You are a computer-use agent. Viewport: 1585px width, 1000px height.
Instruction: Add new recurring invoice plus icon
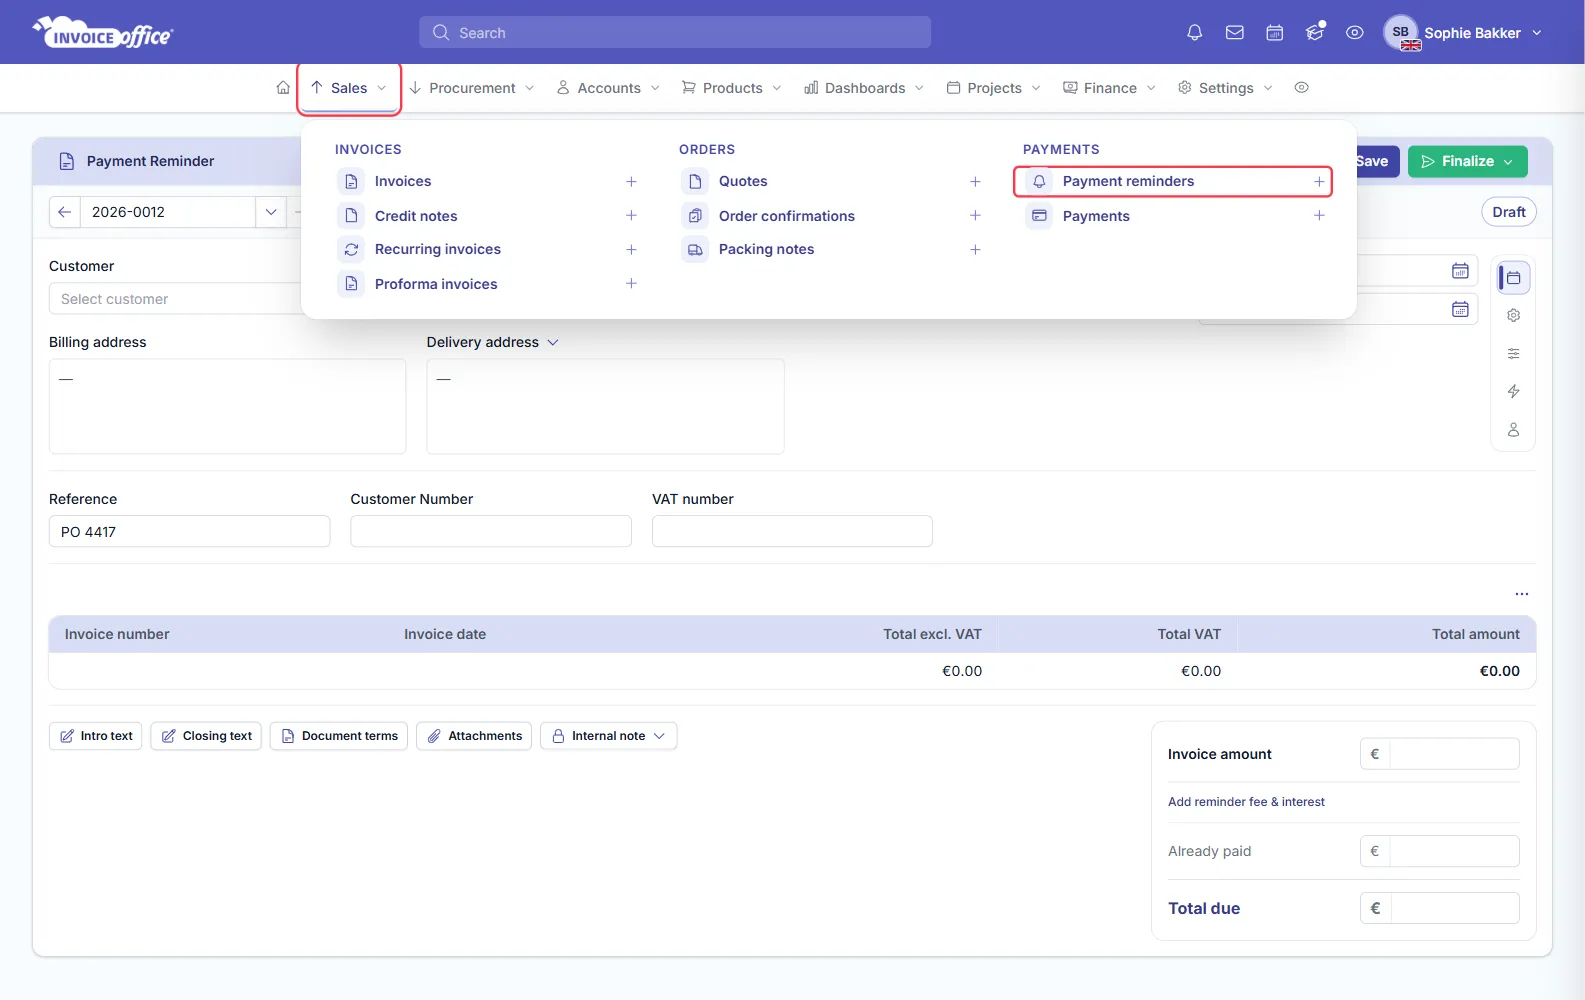[631, 250]
